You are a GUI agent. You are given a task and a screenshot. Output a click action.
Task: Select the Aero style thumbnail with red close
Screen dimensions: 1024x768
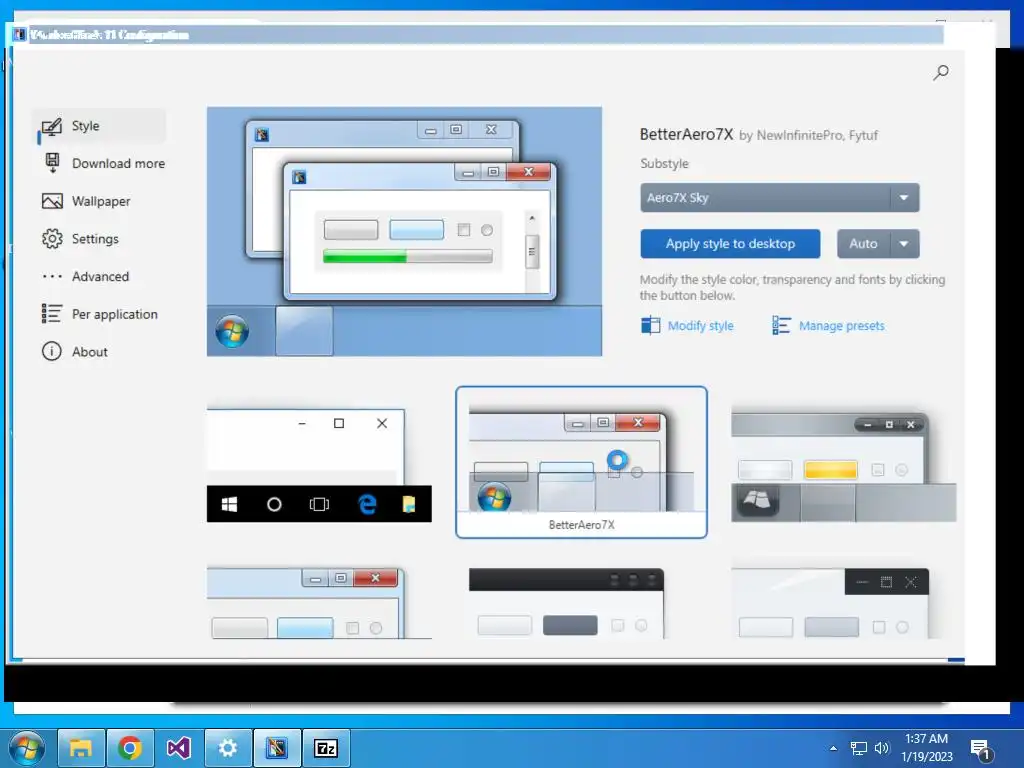[319, 602]
